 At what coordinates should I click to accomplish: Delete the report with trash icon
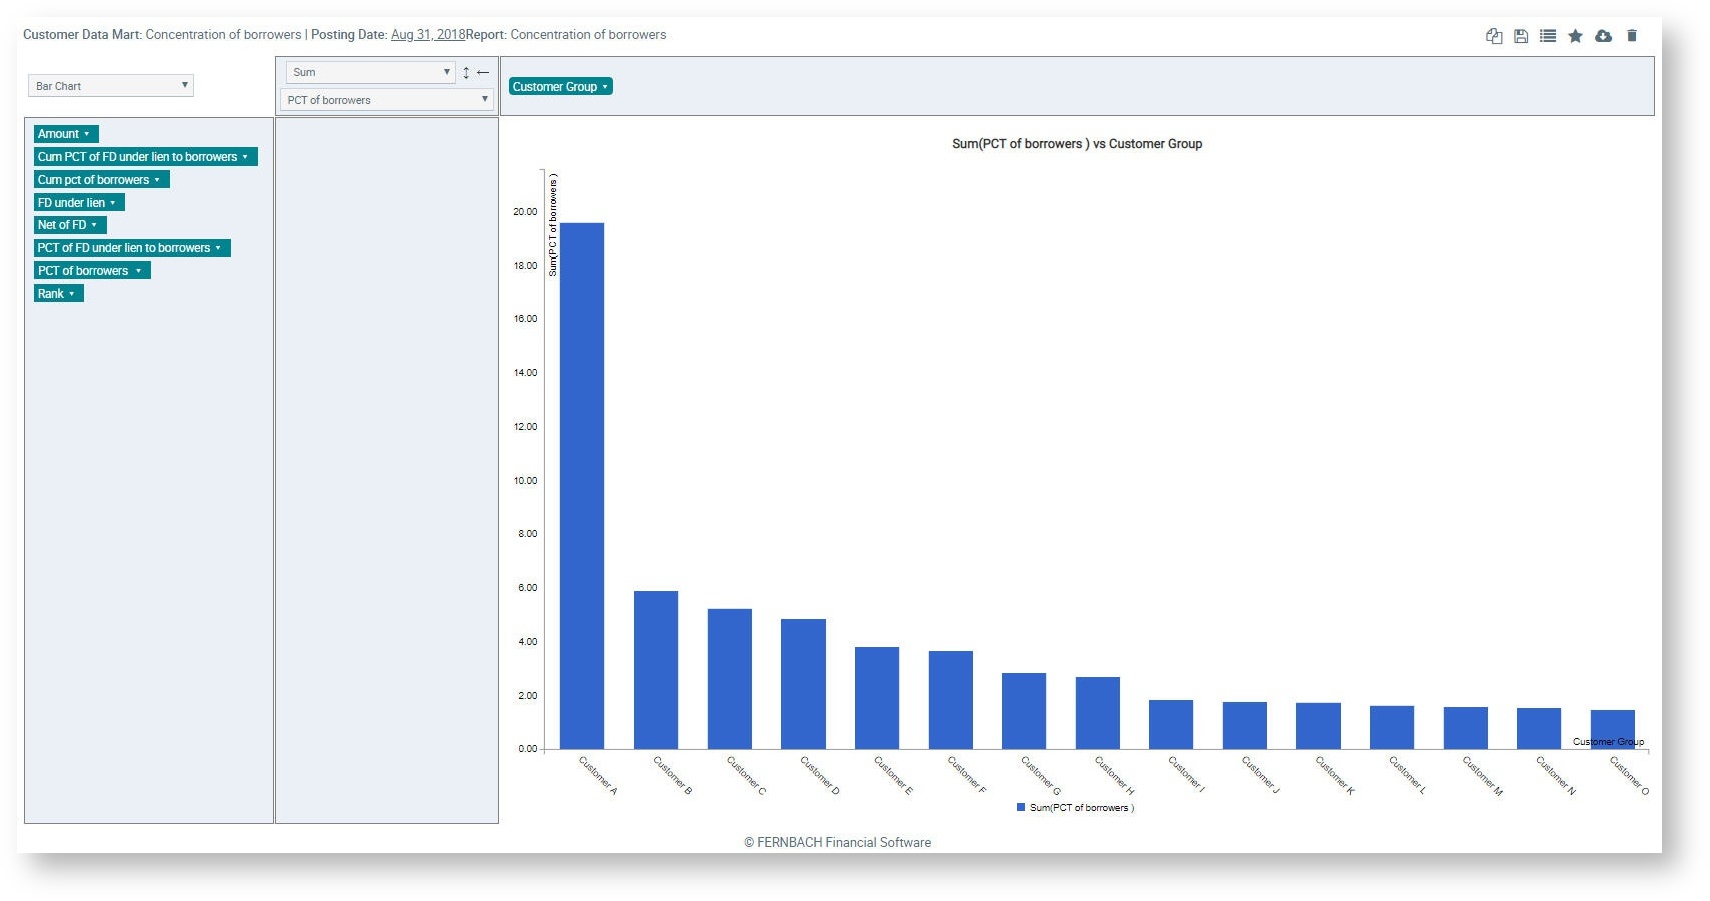tap(1632, 36)
